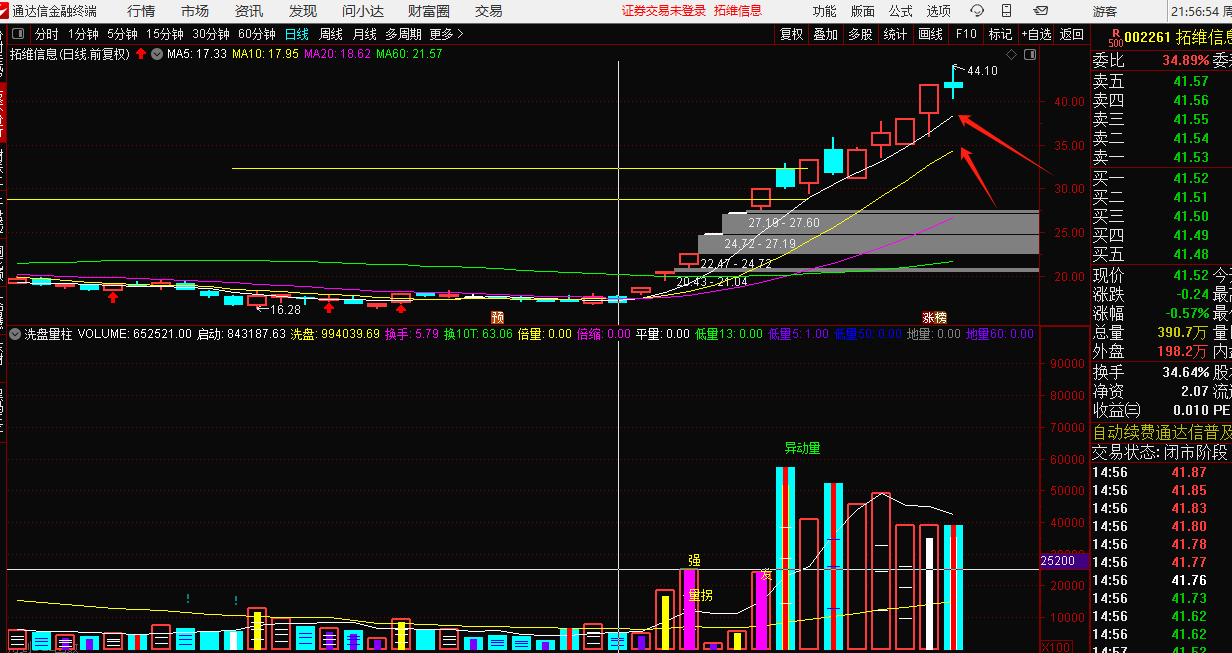This screenshot has width=1232, height=653.
Task: Click 证券交易未登录 login link
Action: coord(664,11)
